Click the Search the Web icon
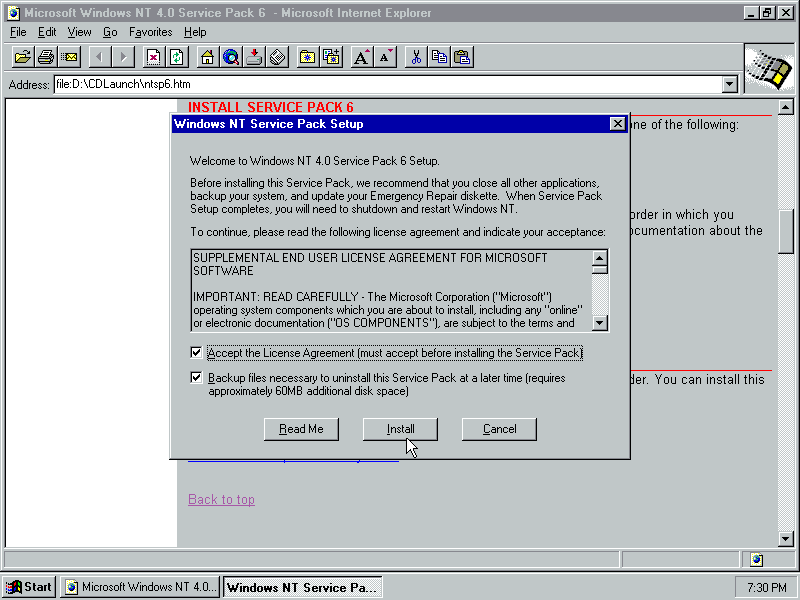Viewport: 800px width, 600px height. point(231,57)
